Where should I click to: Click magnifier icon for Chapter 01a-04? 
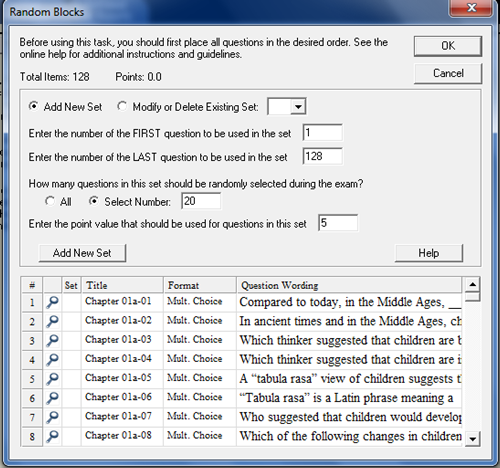point(52,360)
